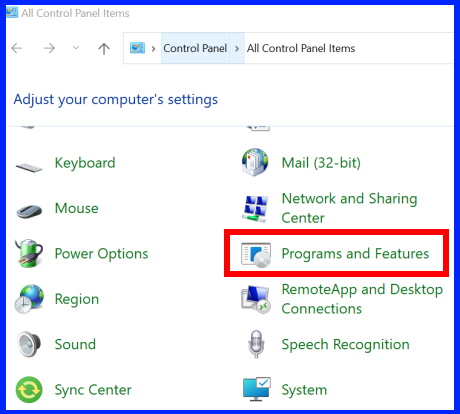Go forward with the forward arrow
Viewport: 460px width, 414px height.
click(x=49, y=48)
